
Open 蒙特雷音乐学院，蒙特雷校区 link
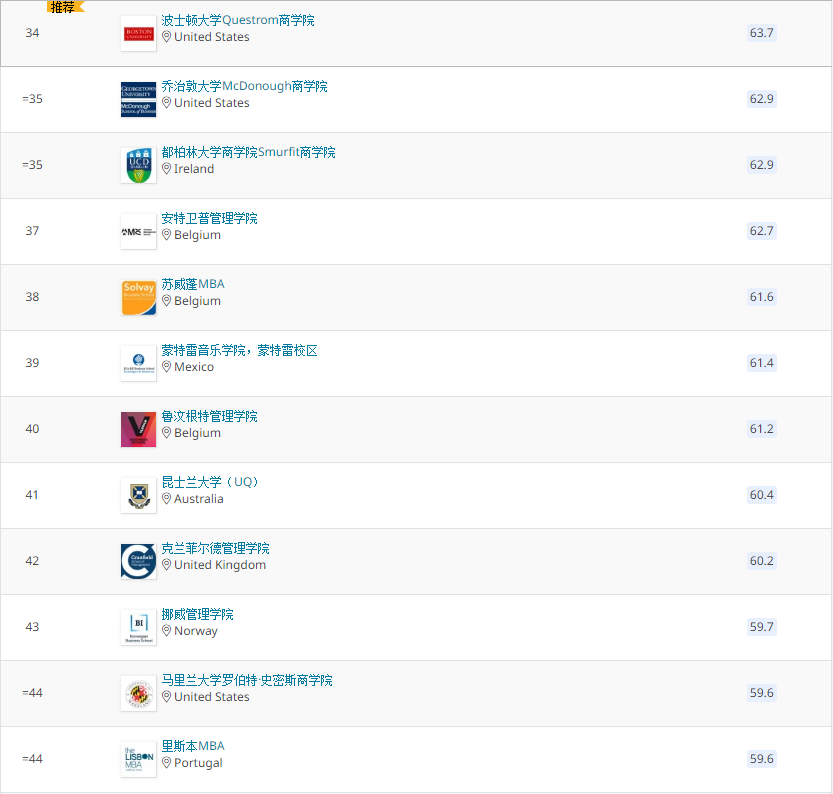240,351
